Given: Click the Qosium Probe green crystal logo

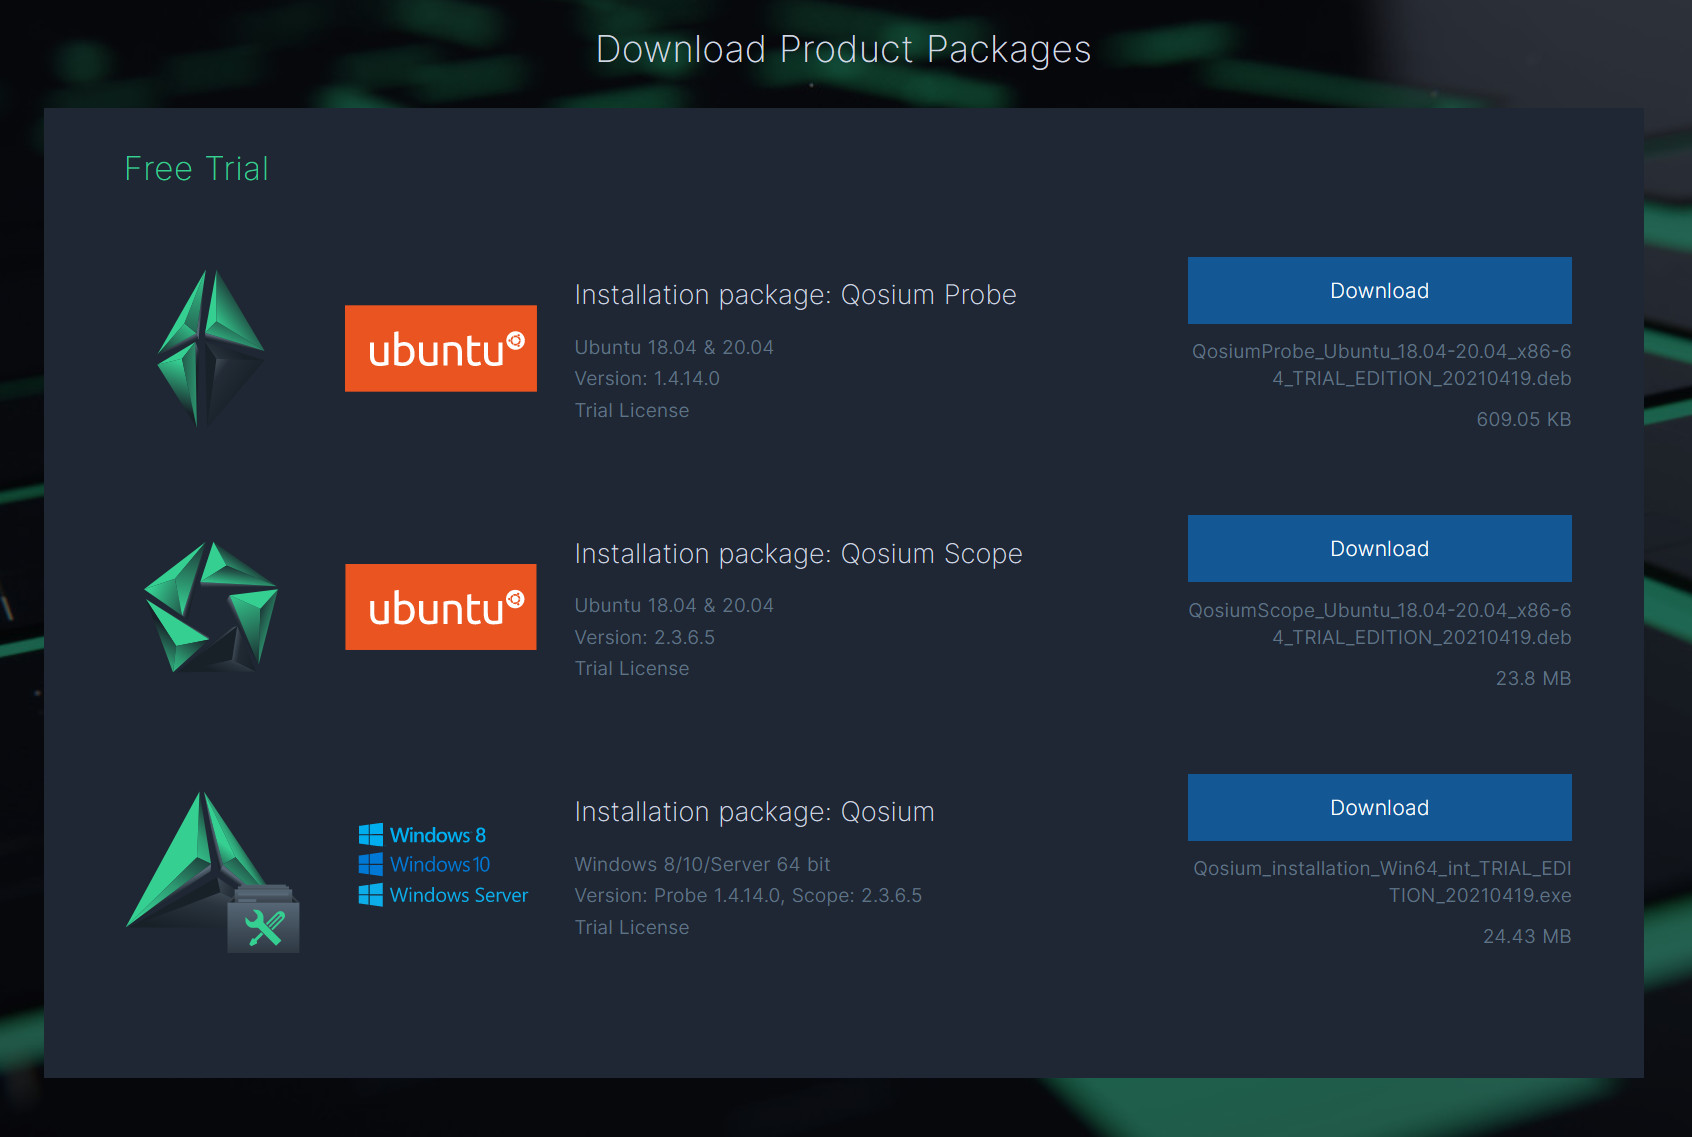Looking at the screenshot, I should pos(211,348).
